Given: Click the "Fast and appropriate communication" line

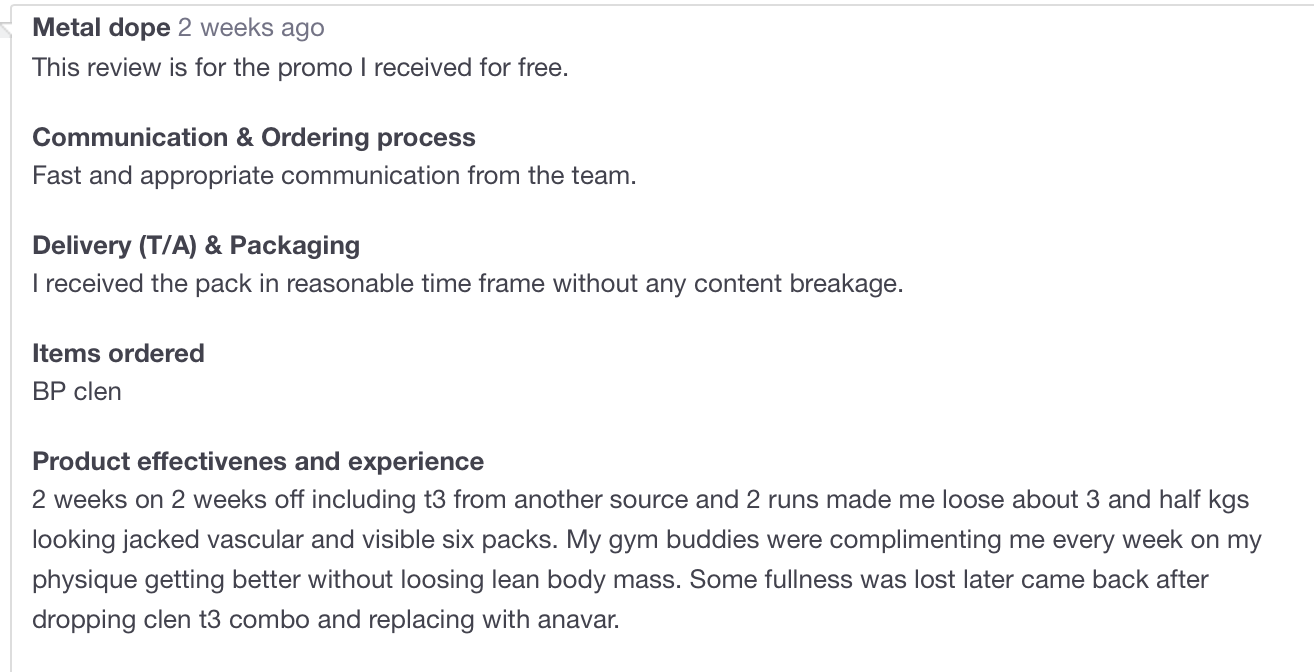Looking at the screenshot, I should 334,176.
